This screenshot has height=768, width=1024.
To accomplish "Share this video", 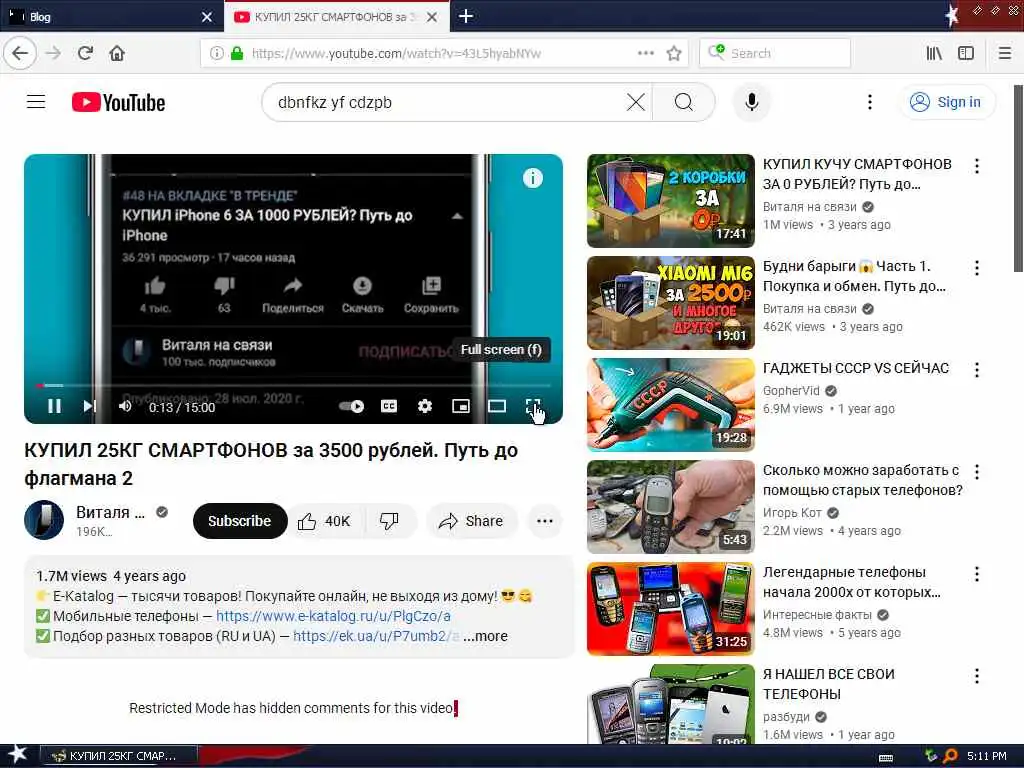I will (472, 520).
